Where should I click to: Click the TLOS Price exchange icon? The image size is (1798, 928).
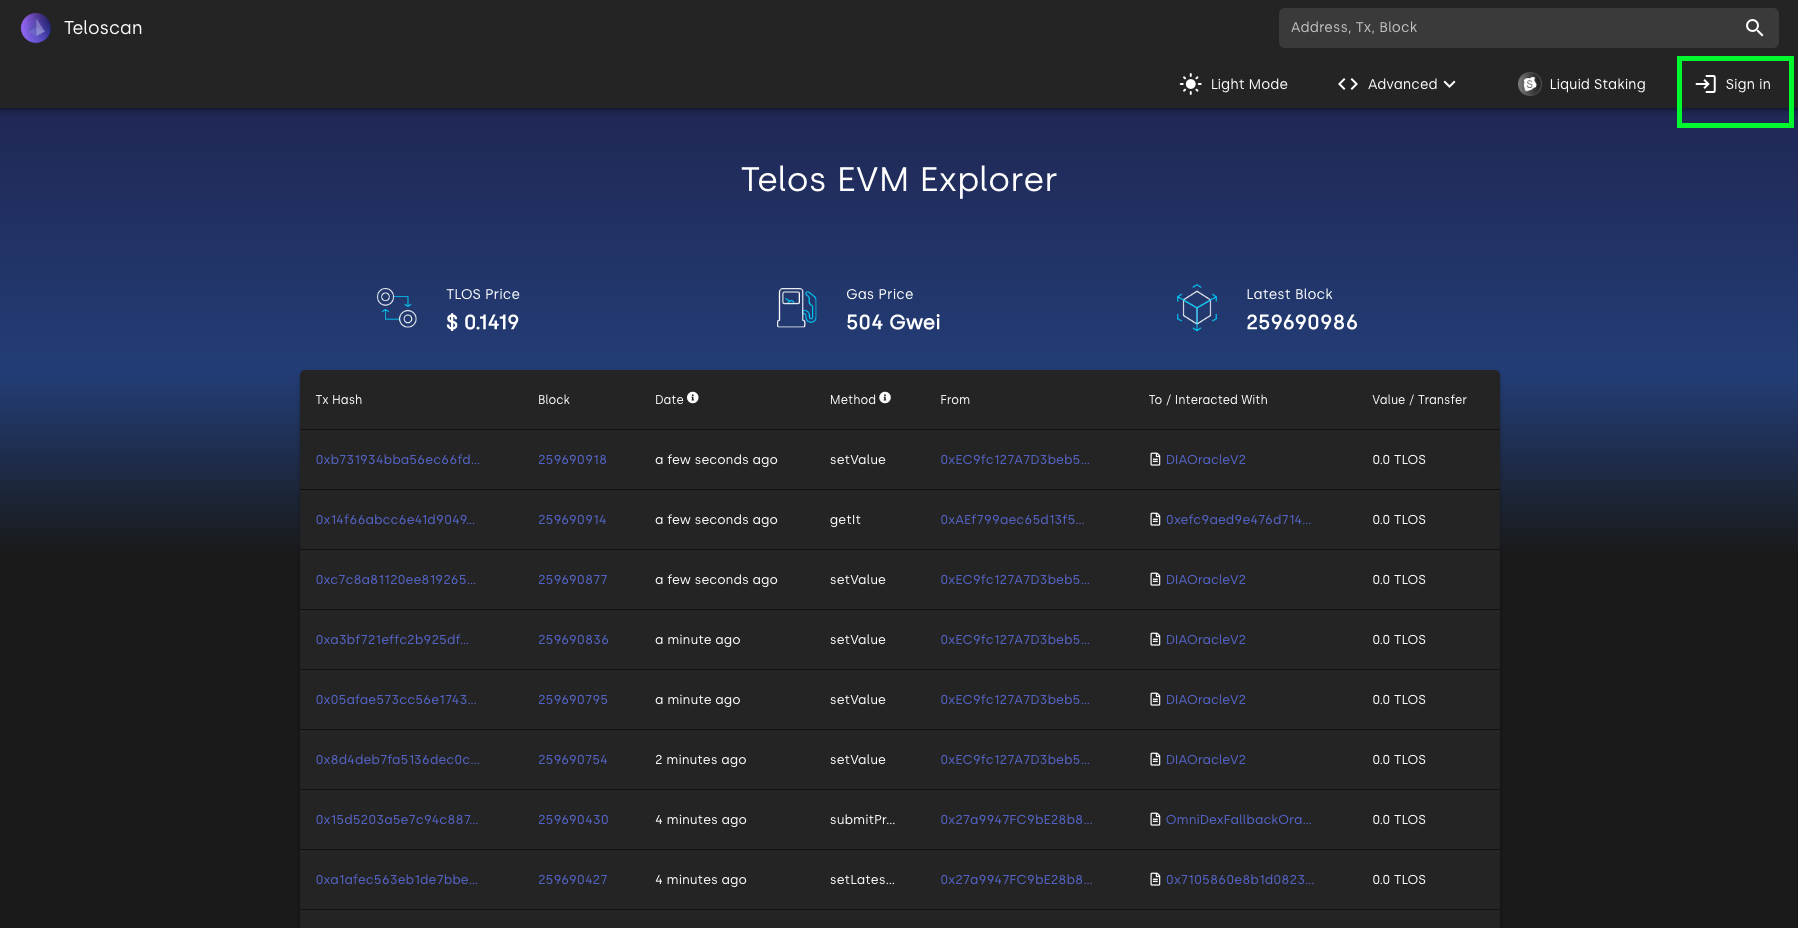[x=396, y=308]
